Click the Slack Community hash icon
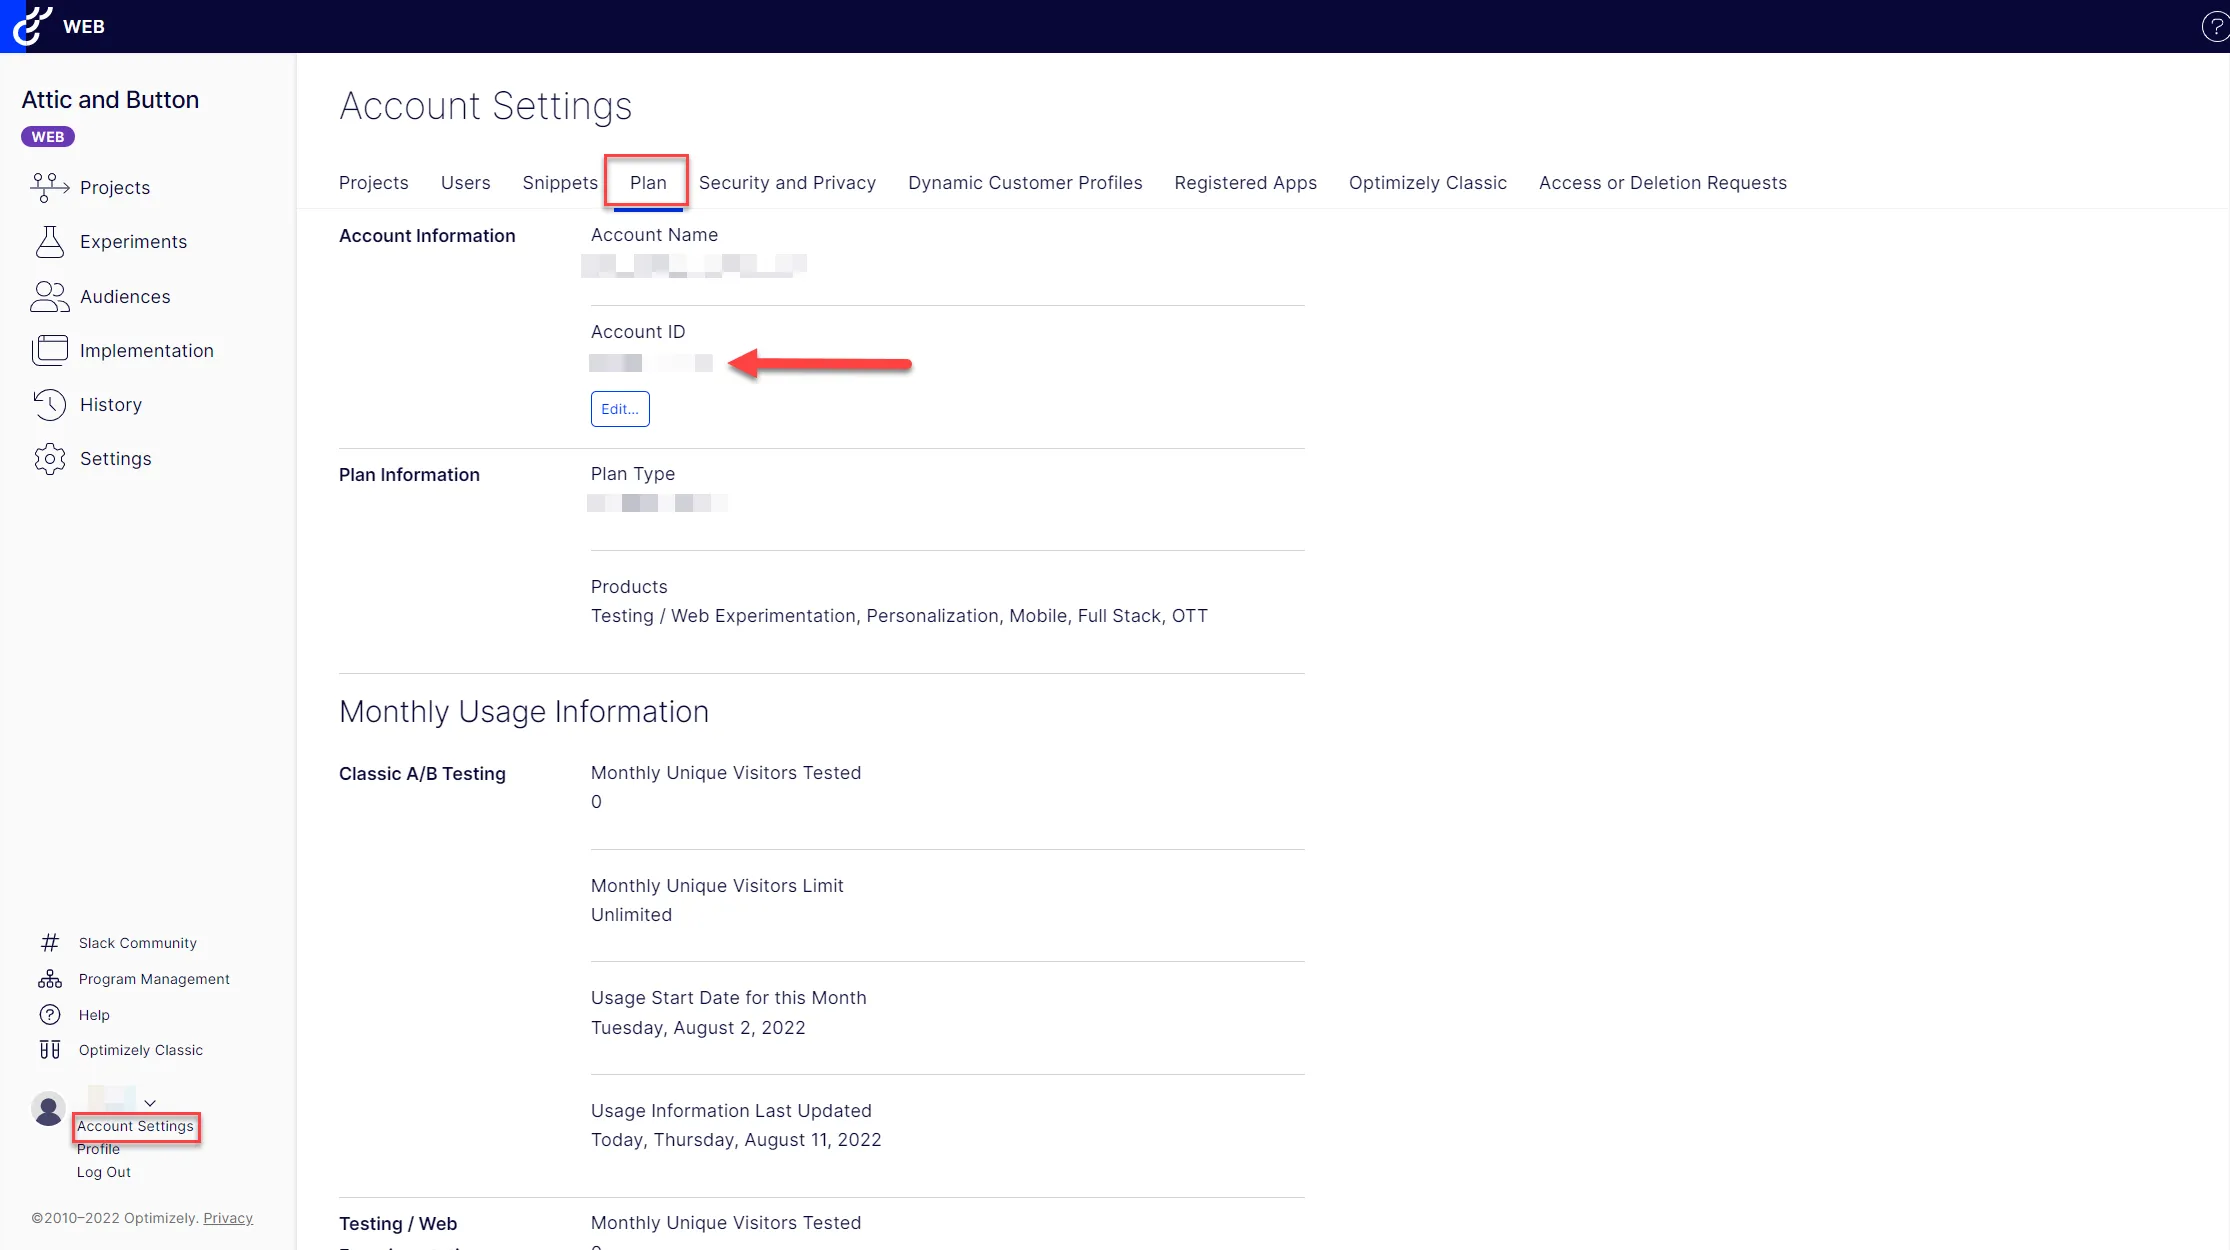This screenshot has height=1250, width=2230. coord(50,943)
